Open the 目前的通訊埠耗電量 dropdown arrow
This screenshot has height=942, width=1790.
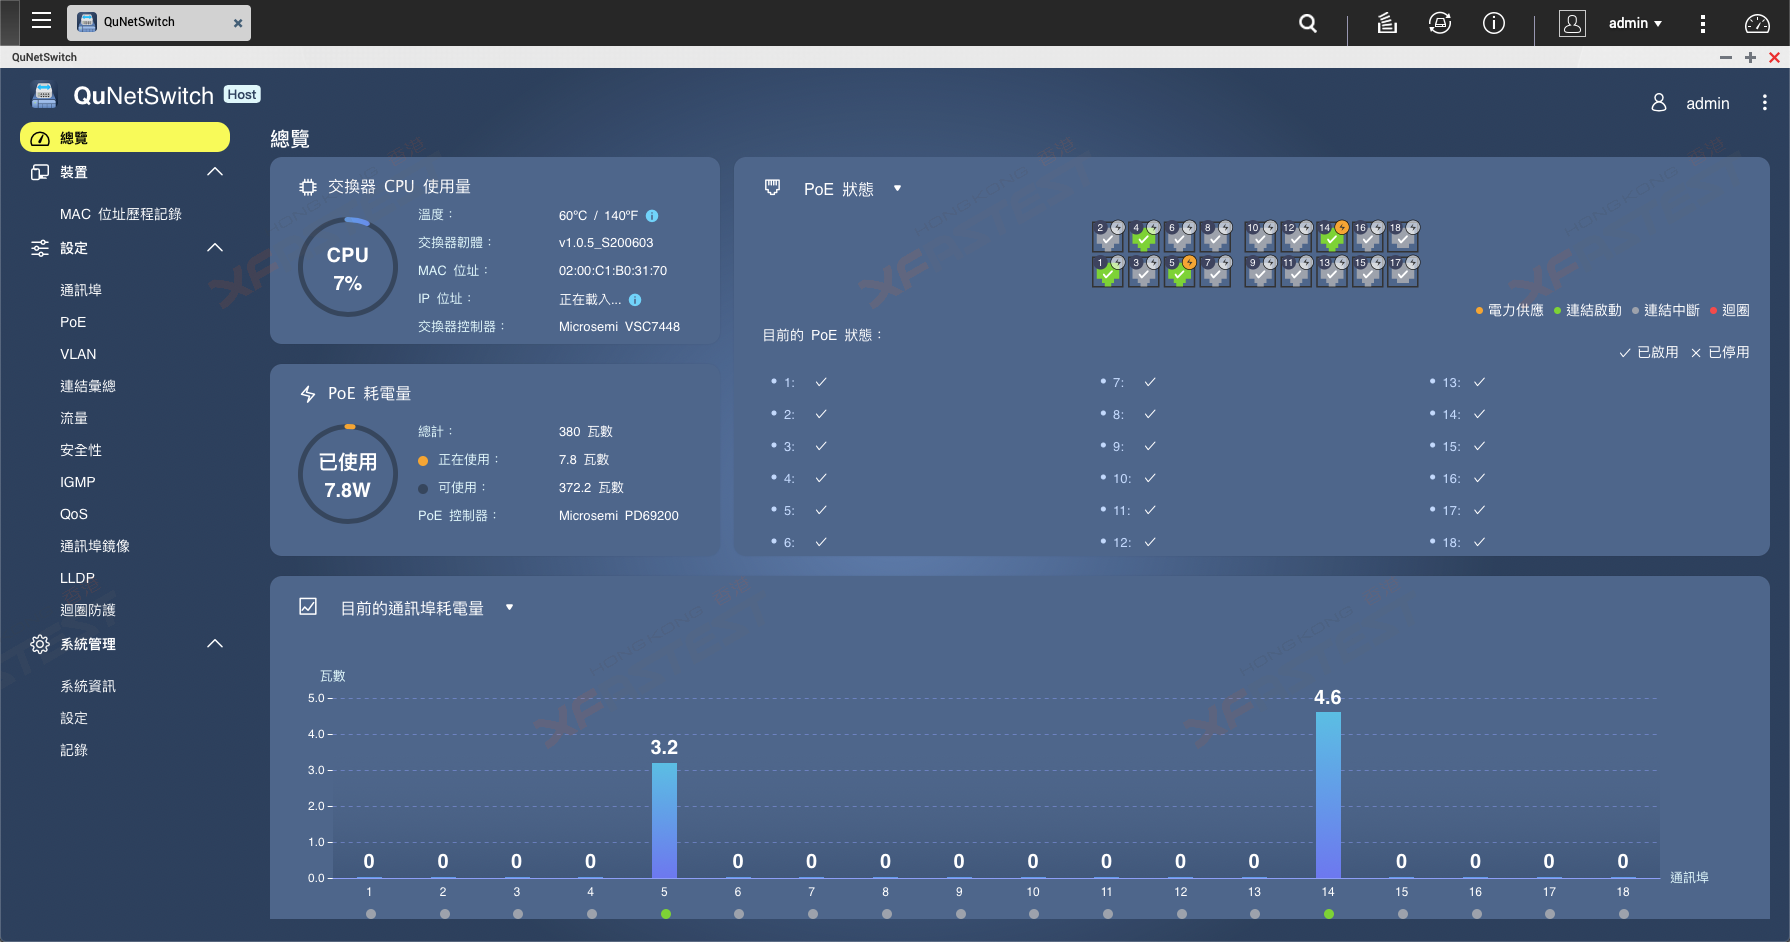click(x=509, y=608)
